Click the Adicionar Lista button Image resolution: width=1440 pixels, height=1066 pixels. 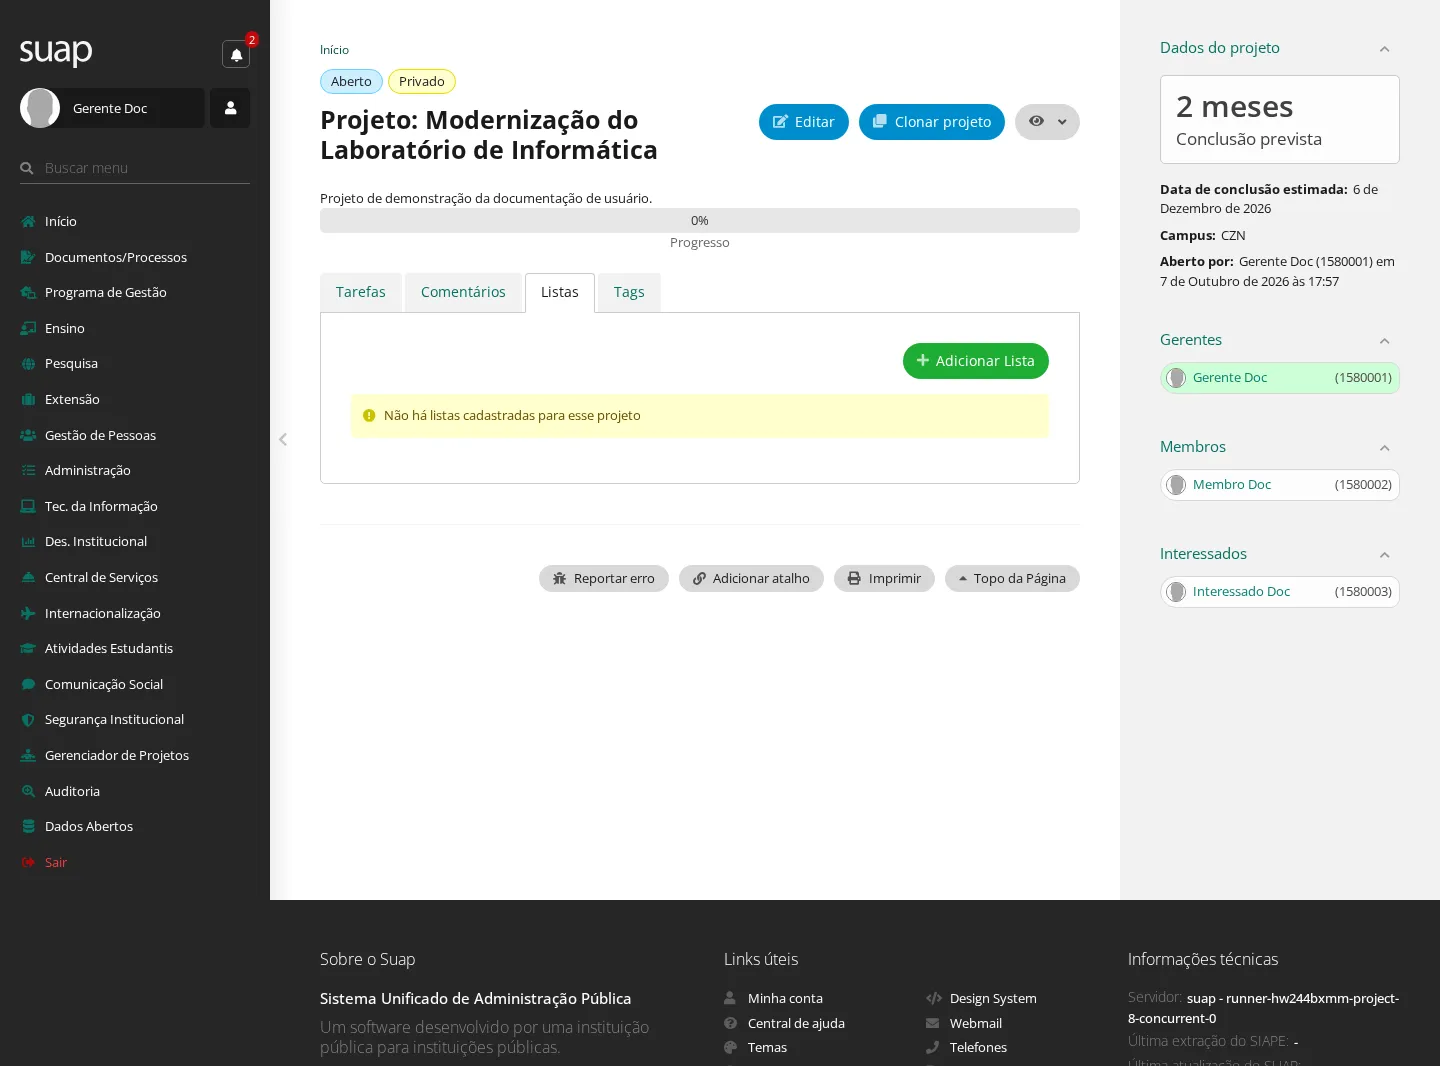(x=976, y=361)
